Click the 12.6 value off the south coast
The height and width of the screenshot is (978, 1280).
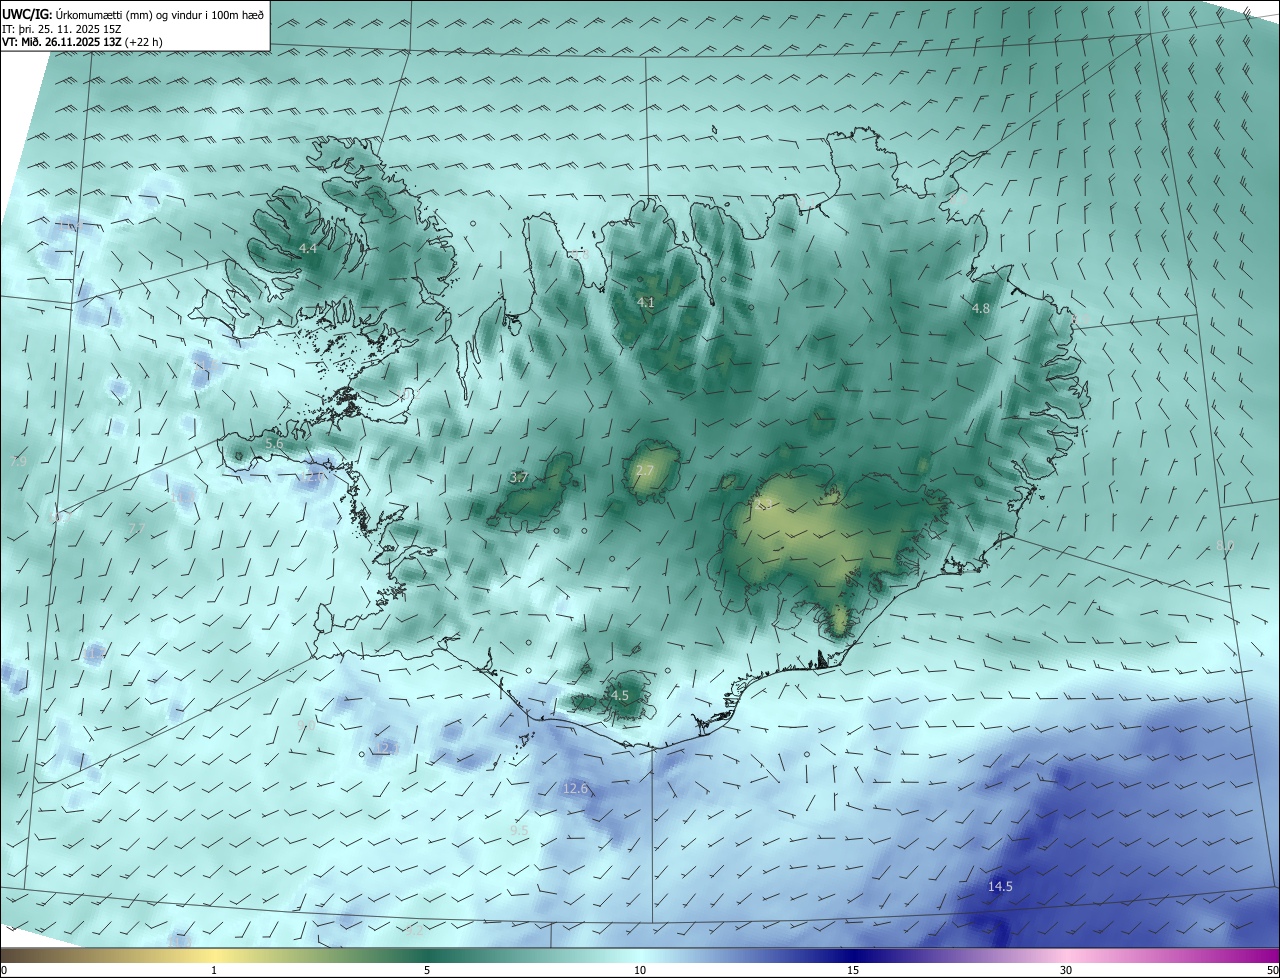click(x=575, y=789)
